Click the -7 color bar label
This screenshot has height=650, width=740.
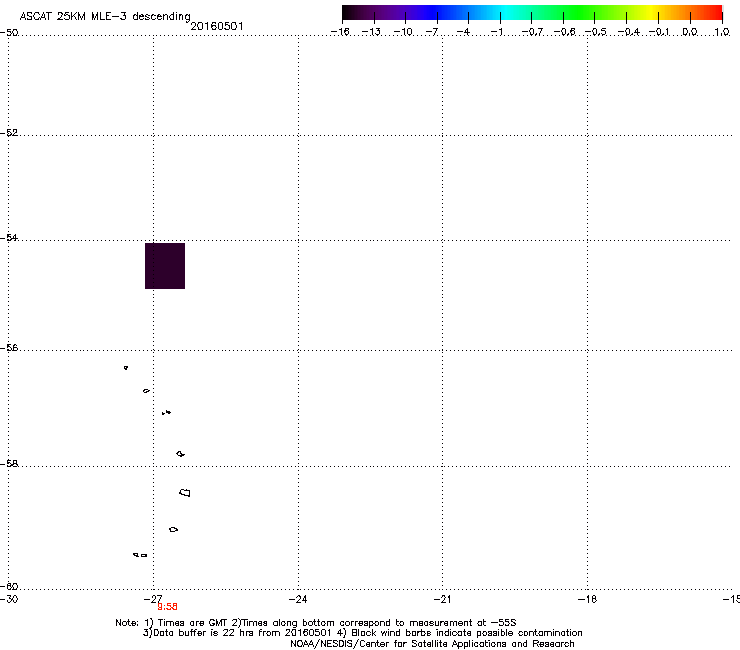click(x=432, y=32)
